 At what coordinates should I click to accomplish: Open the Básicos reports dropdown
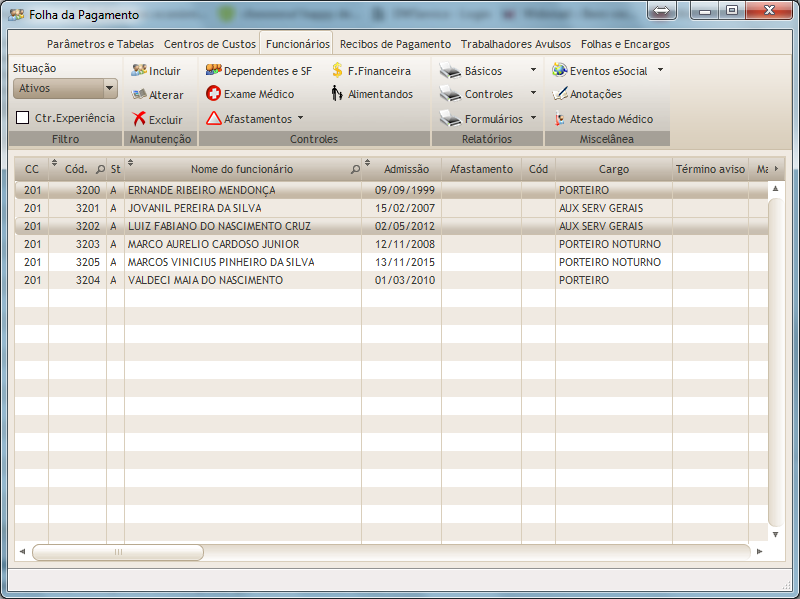pos(533,71)
